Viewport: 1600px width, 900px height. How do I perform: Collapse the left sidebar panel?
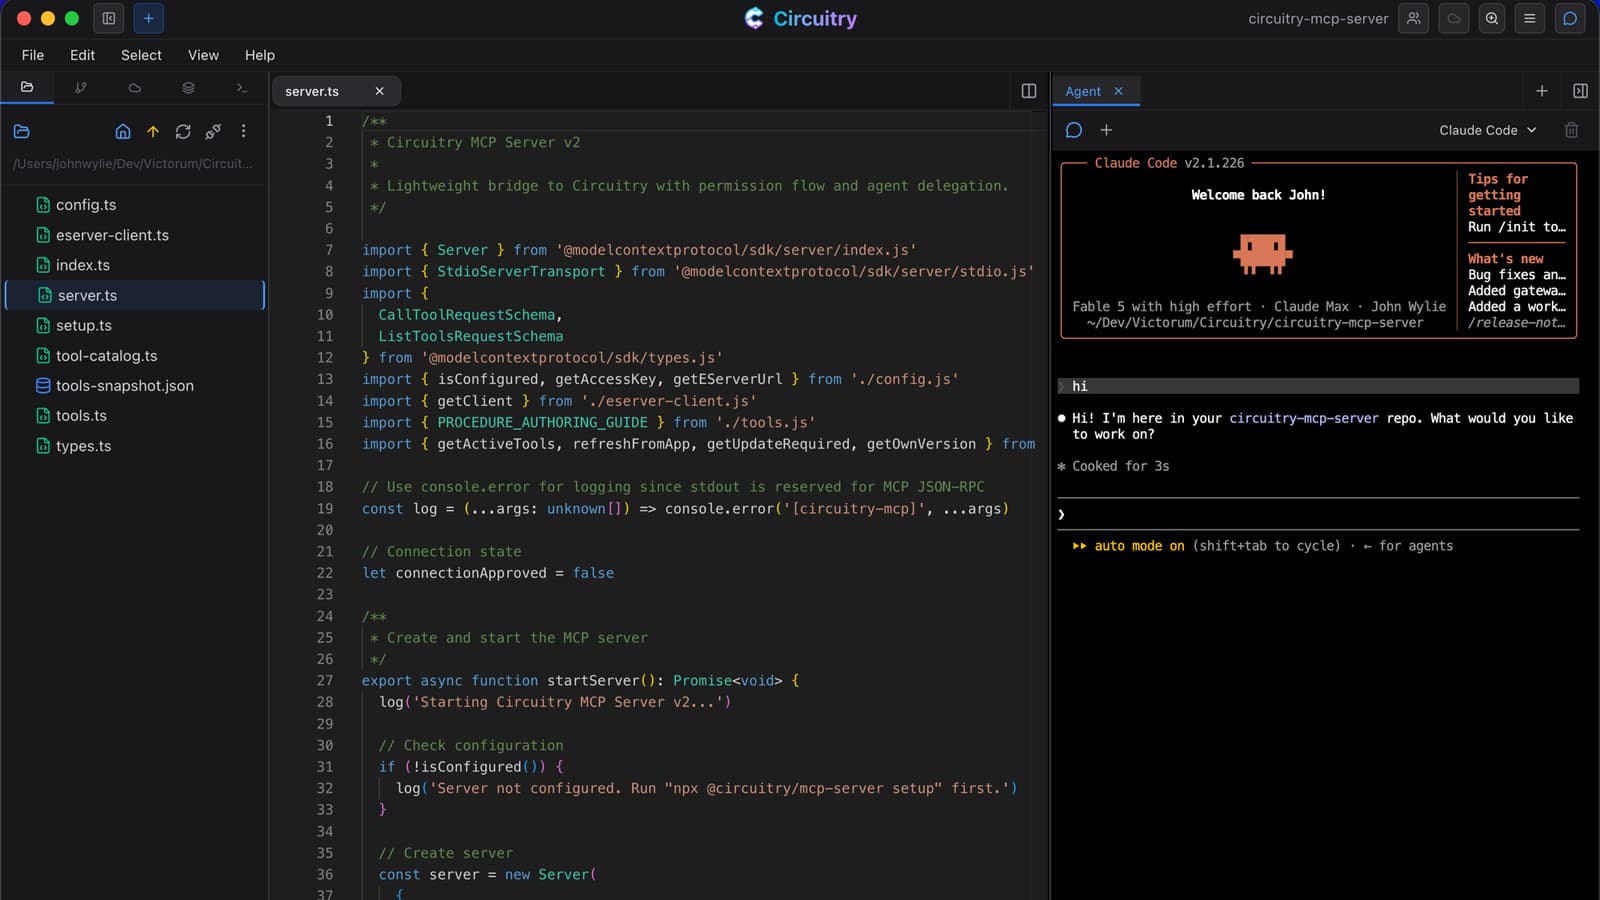pos(109,18)
